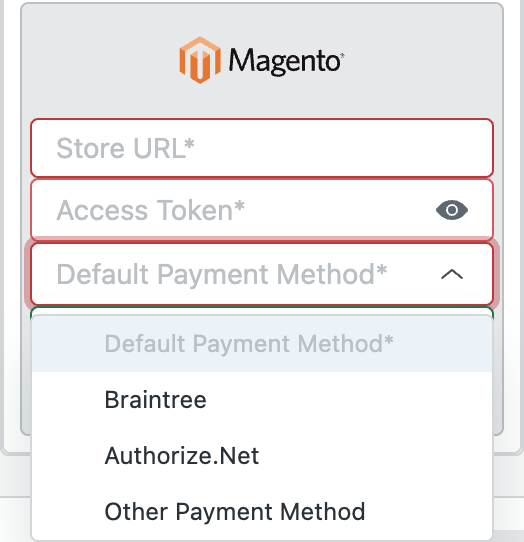524x542 pixels.
Task: Click the gray card area beside Magento logo
Action: pos(422,60)
